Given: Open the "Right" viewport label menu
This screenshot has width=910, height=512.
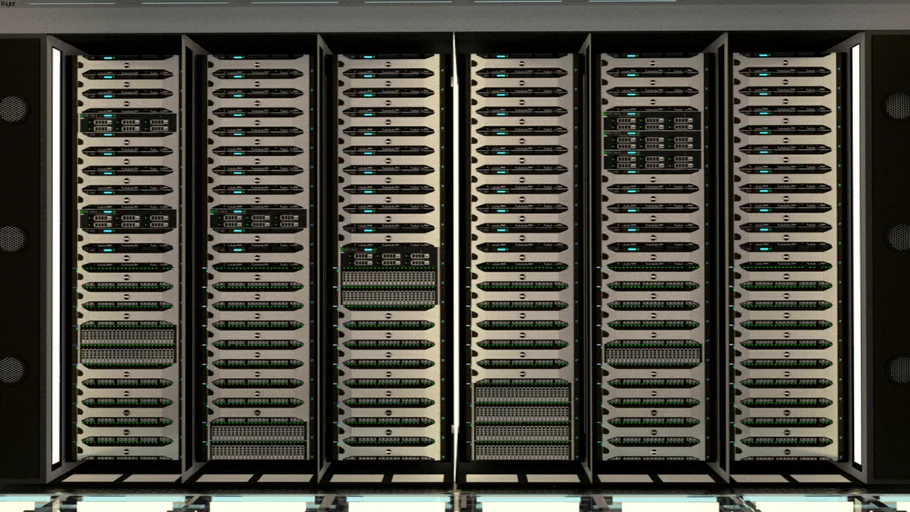Looking at the screenshot, I should (8, 4).
